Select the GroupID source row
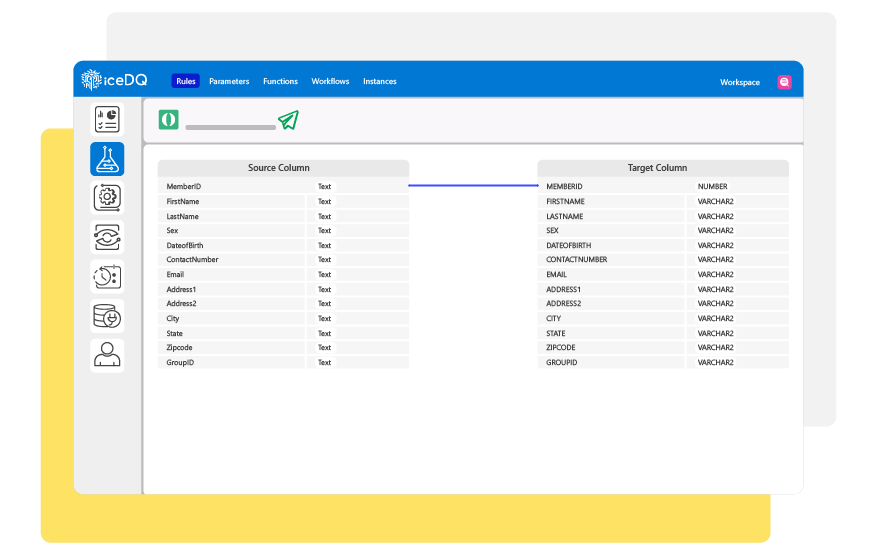The height and width of the screenshot is (555, 877). (x=283, y=363)
